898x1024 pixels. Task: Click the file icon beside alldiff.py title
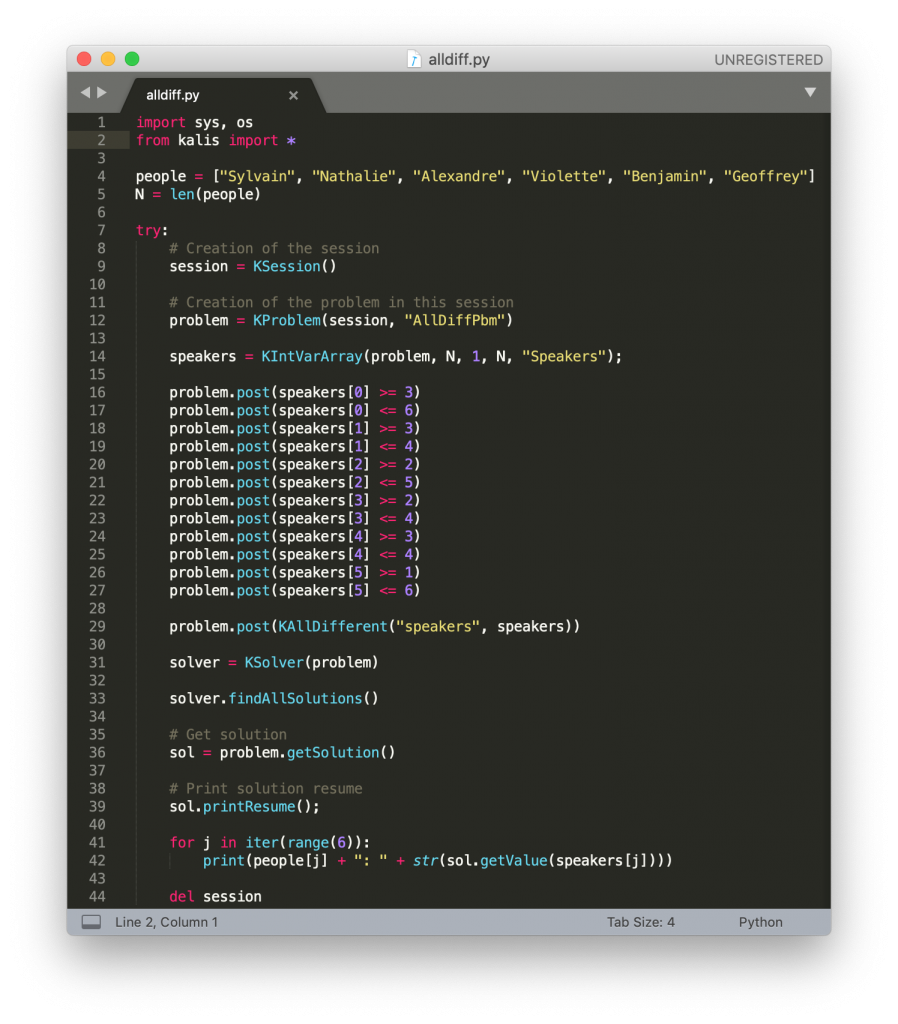pos(414,60)
